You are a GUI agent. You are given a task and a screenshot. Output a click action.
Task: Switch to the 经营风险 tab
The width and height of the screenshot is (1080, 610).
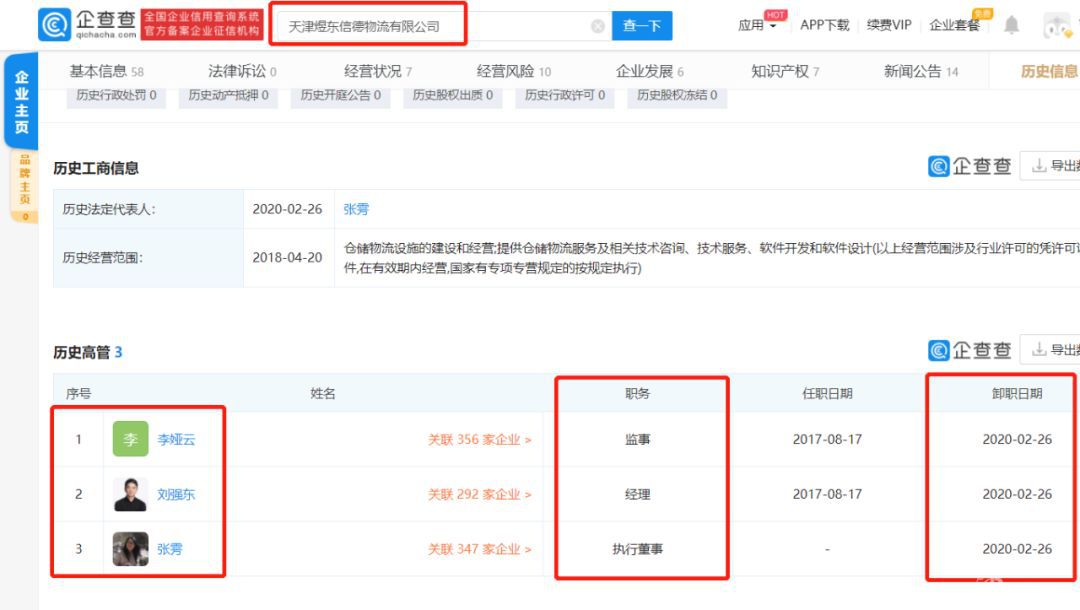[505, 70]
